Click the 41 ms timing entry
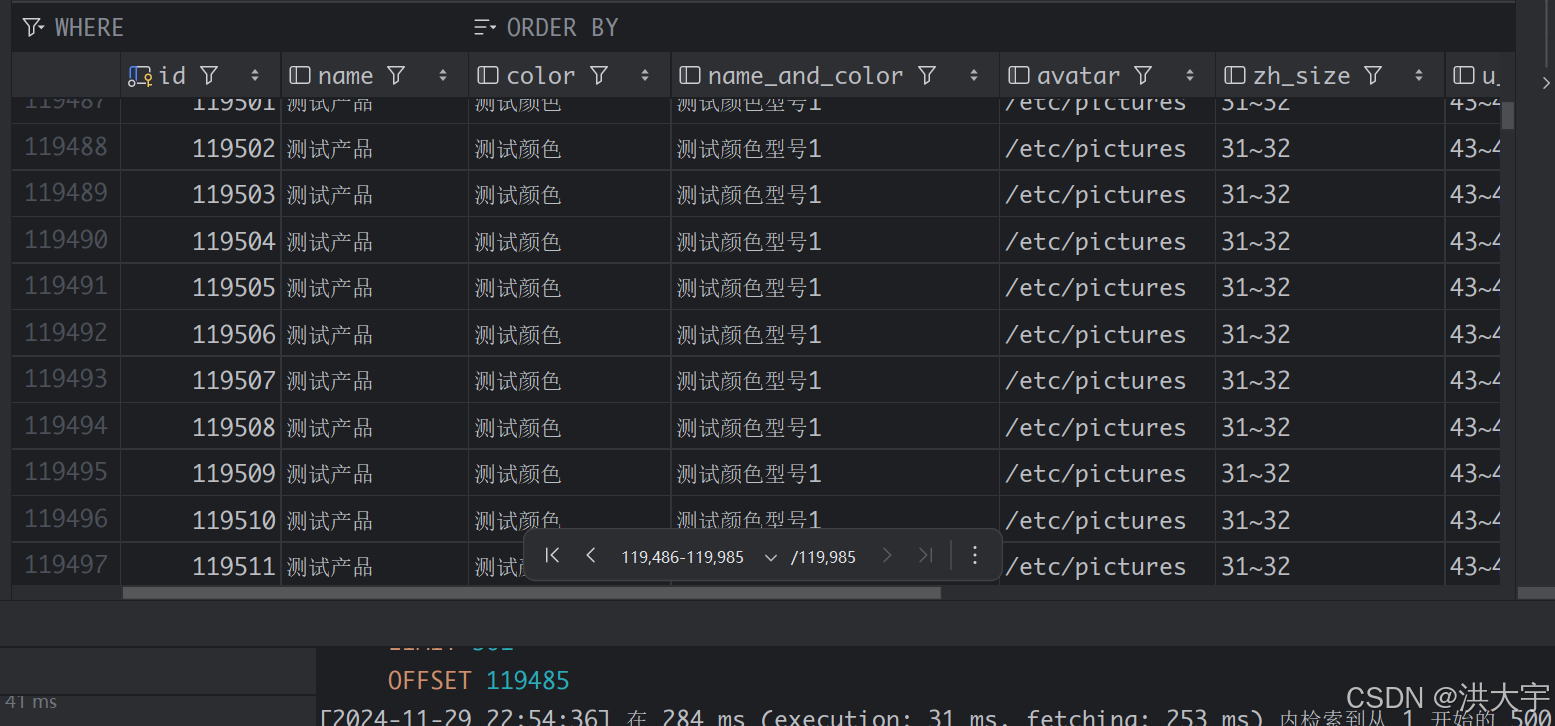 (x=31, y=702)
